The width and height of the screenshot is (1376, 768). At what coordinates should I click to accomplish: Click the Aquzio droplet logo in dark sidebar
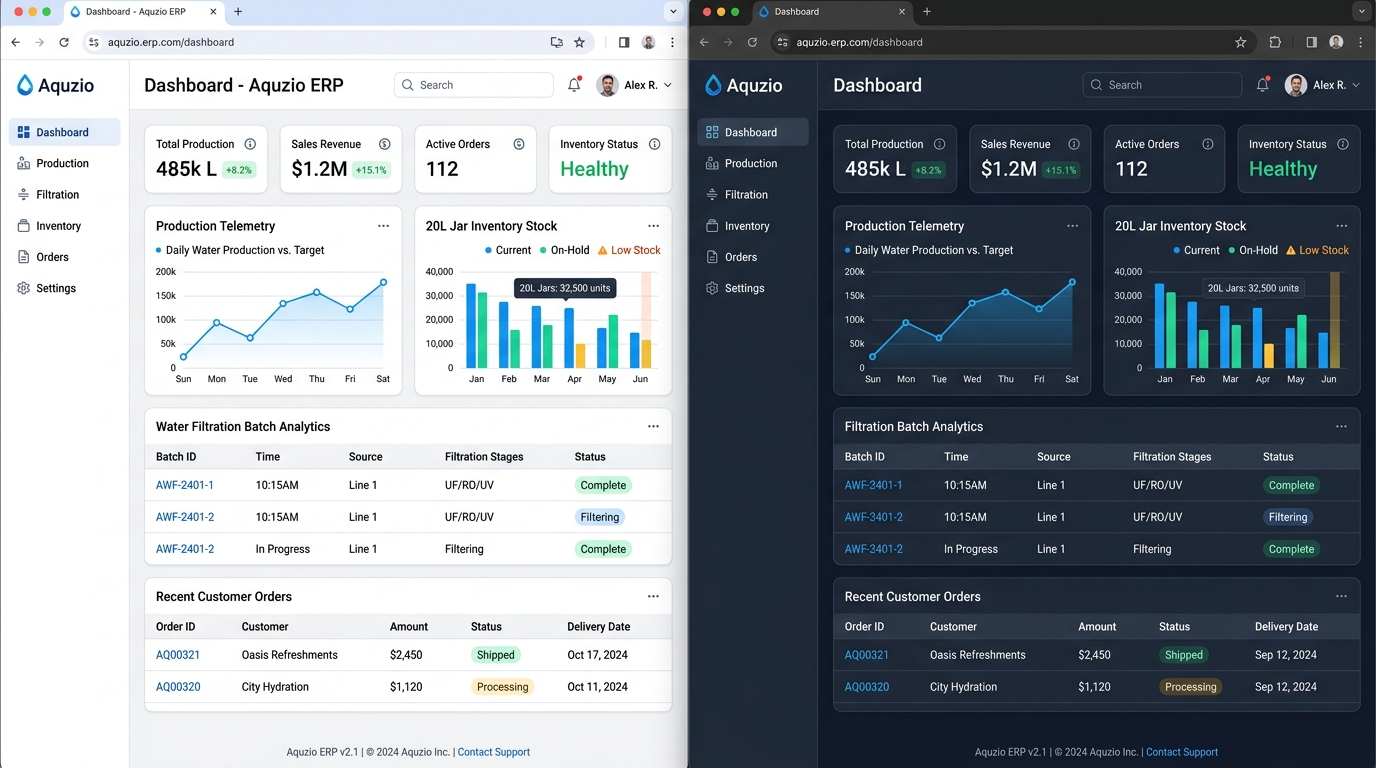tap(713, 85)
